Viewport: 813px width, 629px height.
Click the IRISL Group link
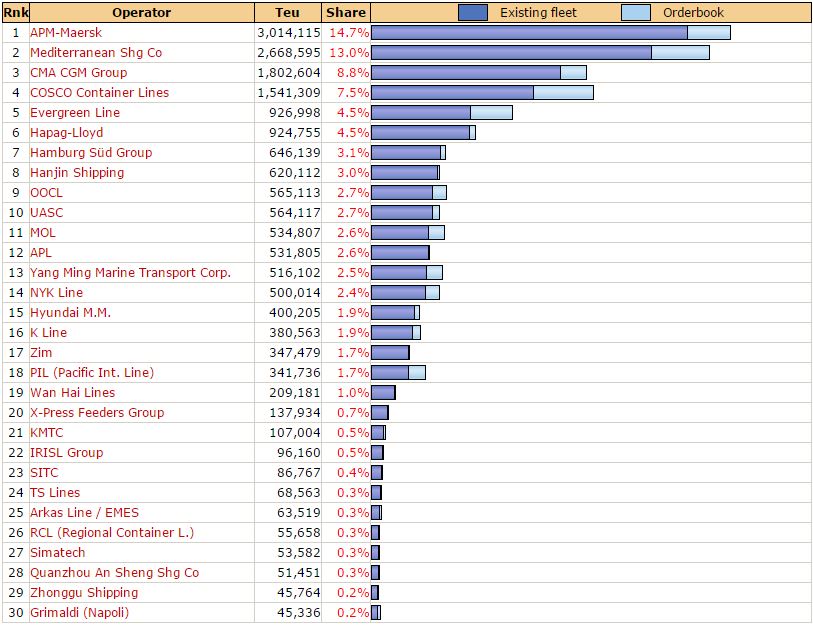coord(66,453)
